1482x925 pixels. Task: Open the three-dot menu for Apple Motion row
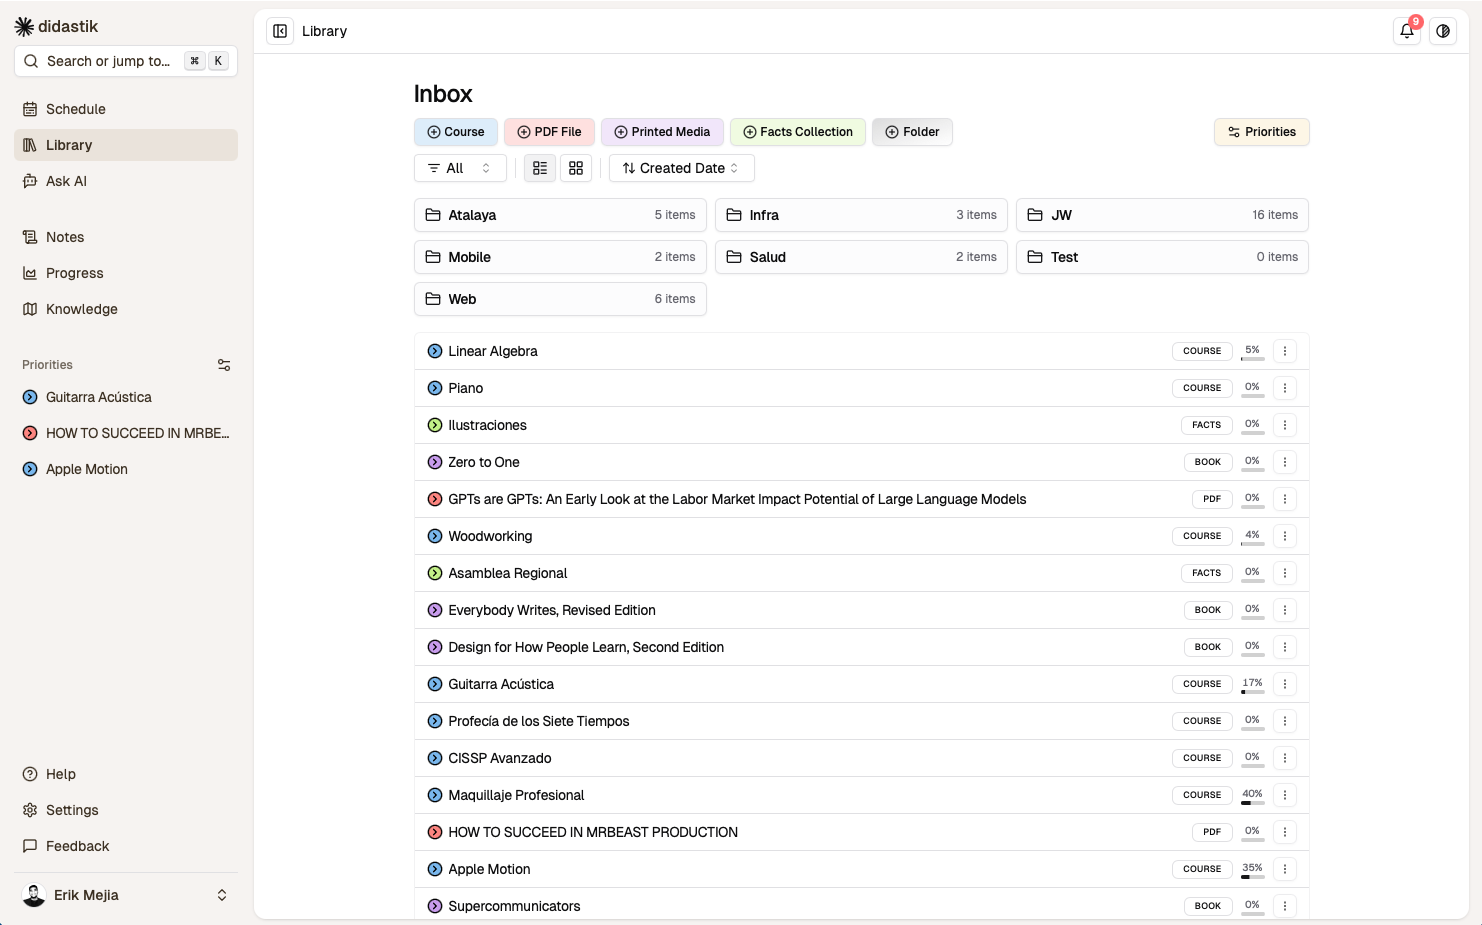pyautogui.click(x=1285, y=869)
